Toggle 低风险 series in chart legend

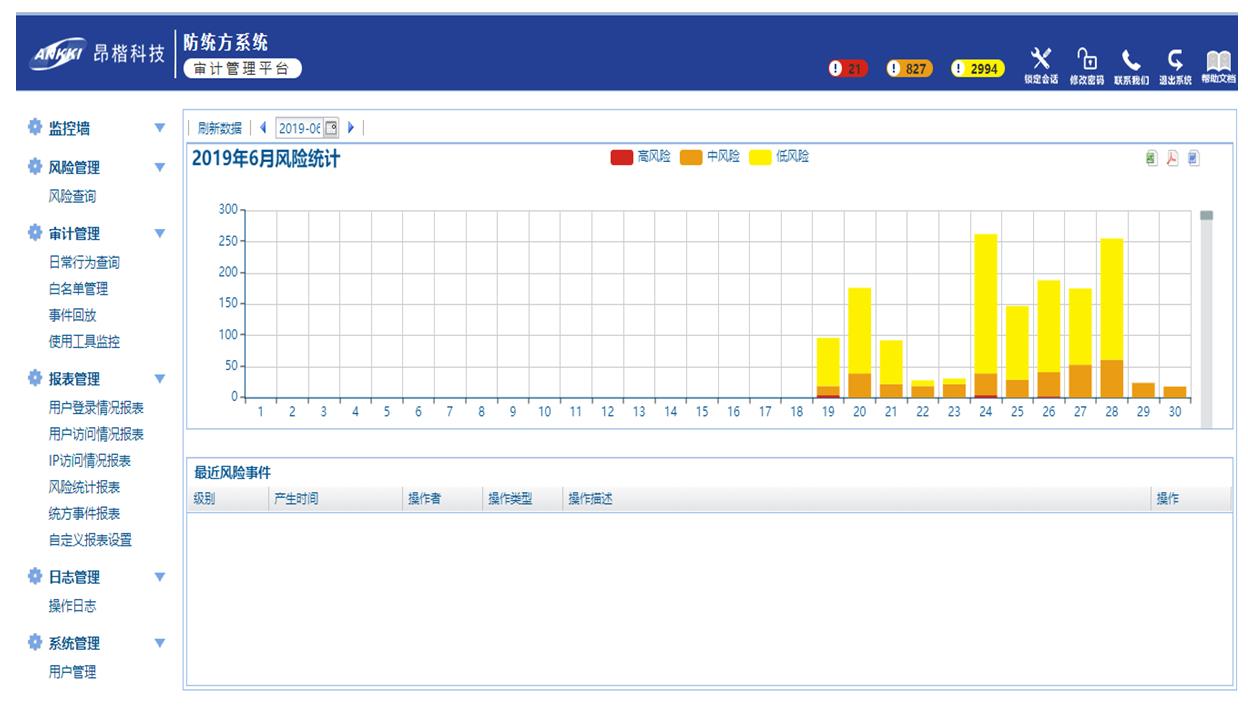pyautogui.click(x=779, y=157)
